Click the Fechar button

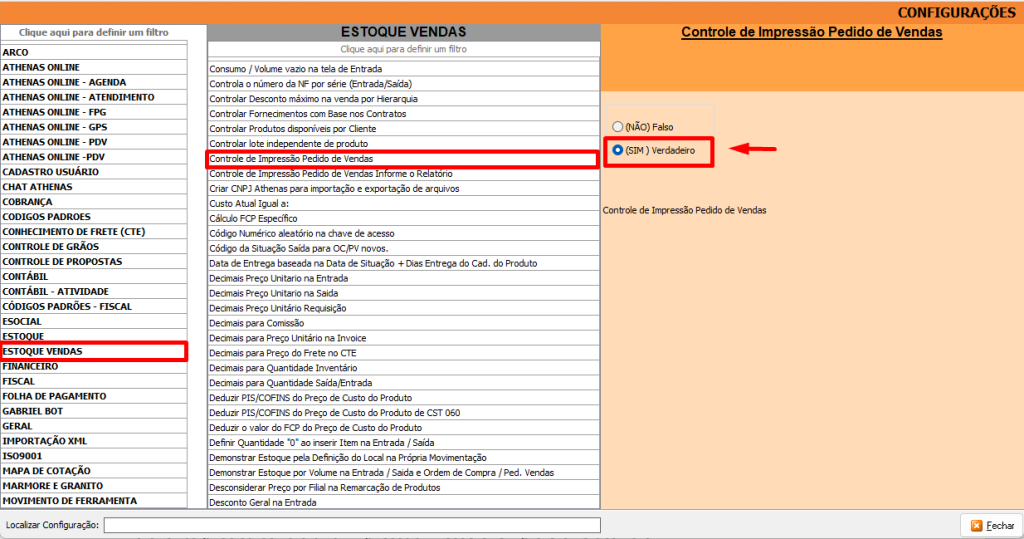(x=992, y=525)
